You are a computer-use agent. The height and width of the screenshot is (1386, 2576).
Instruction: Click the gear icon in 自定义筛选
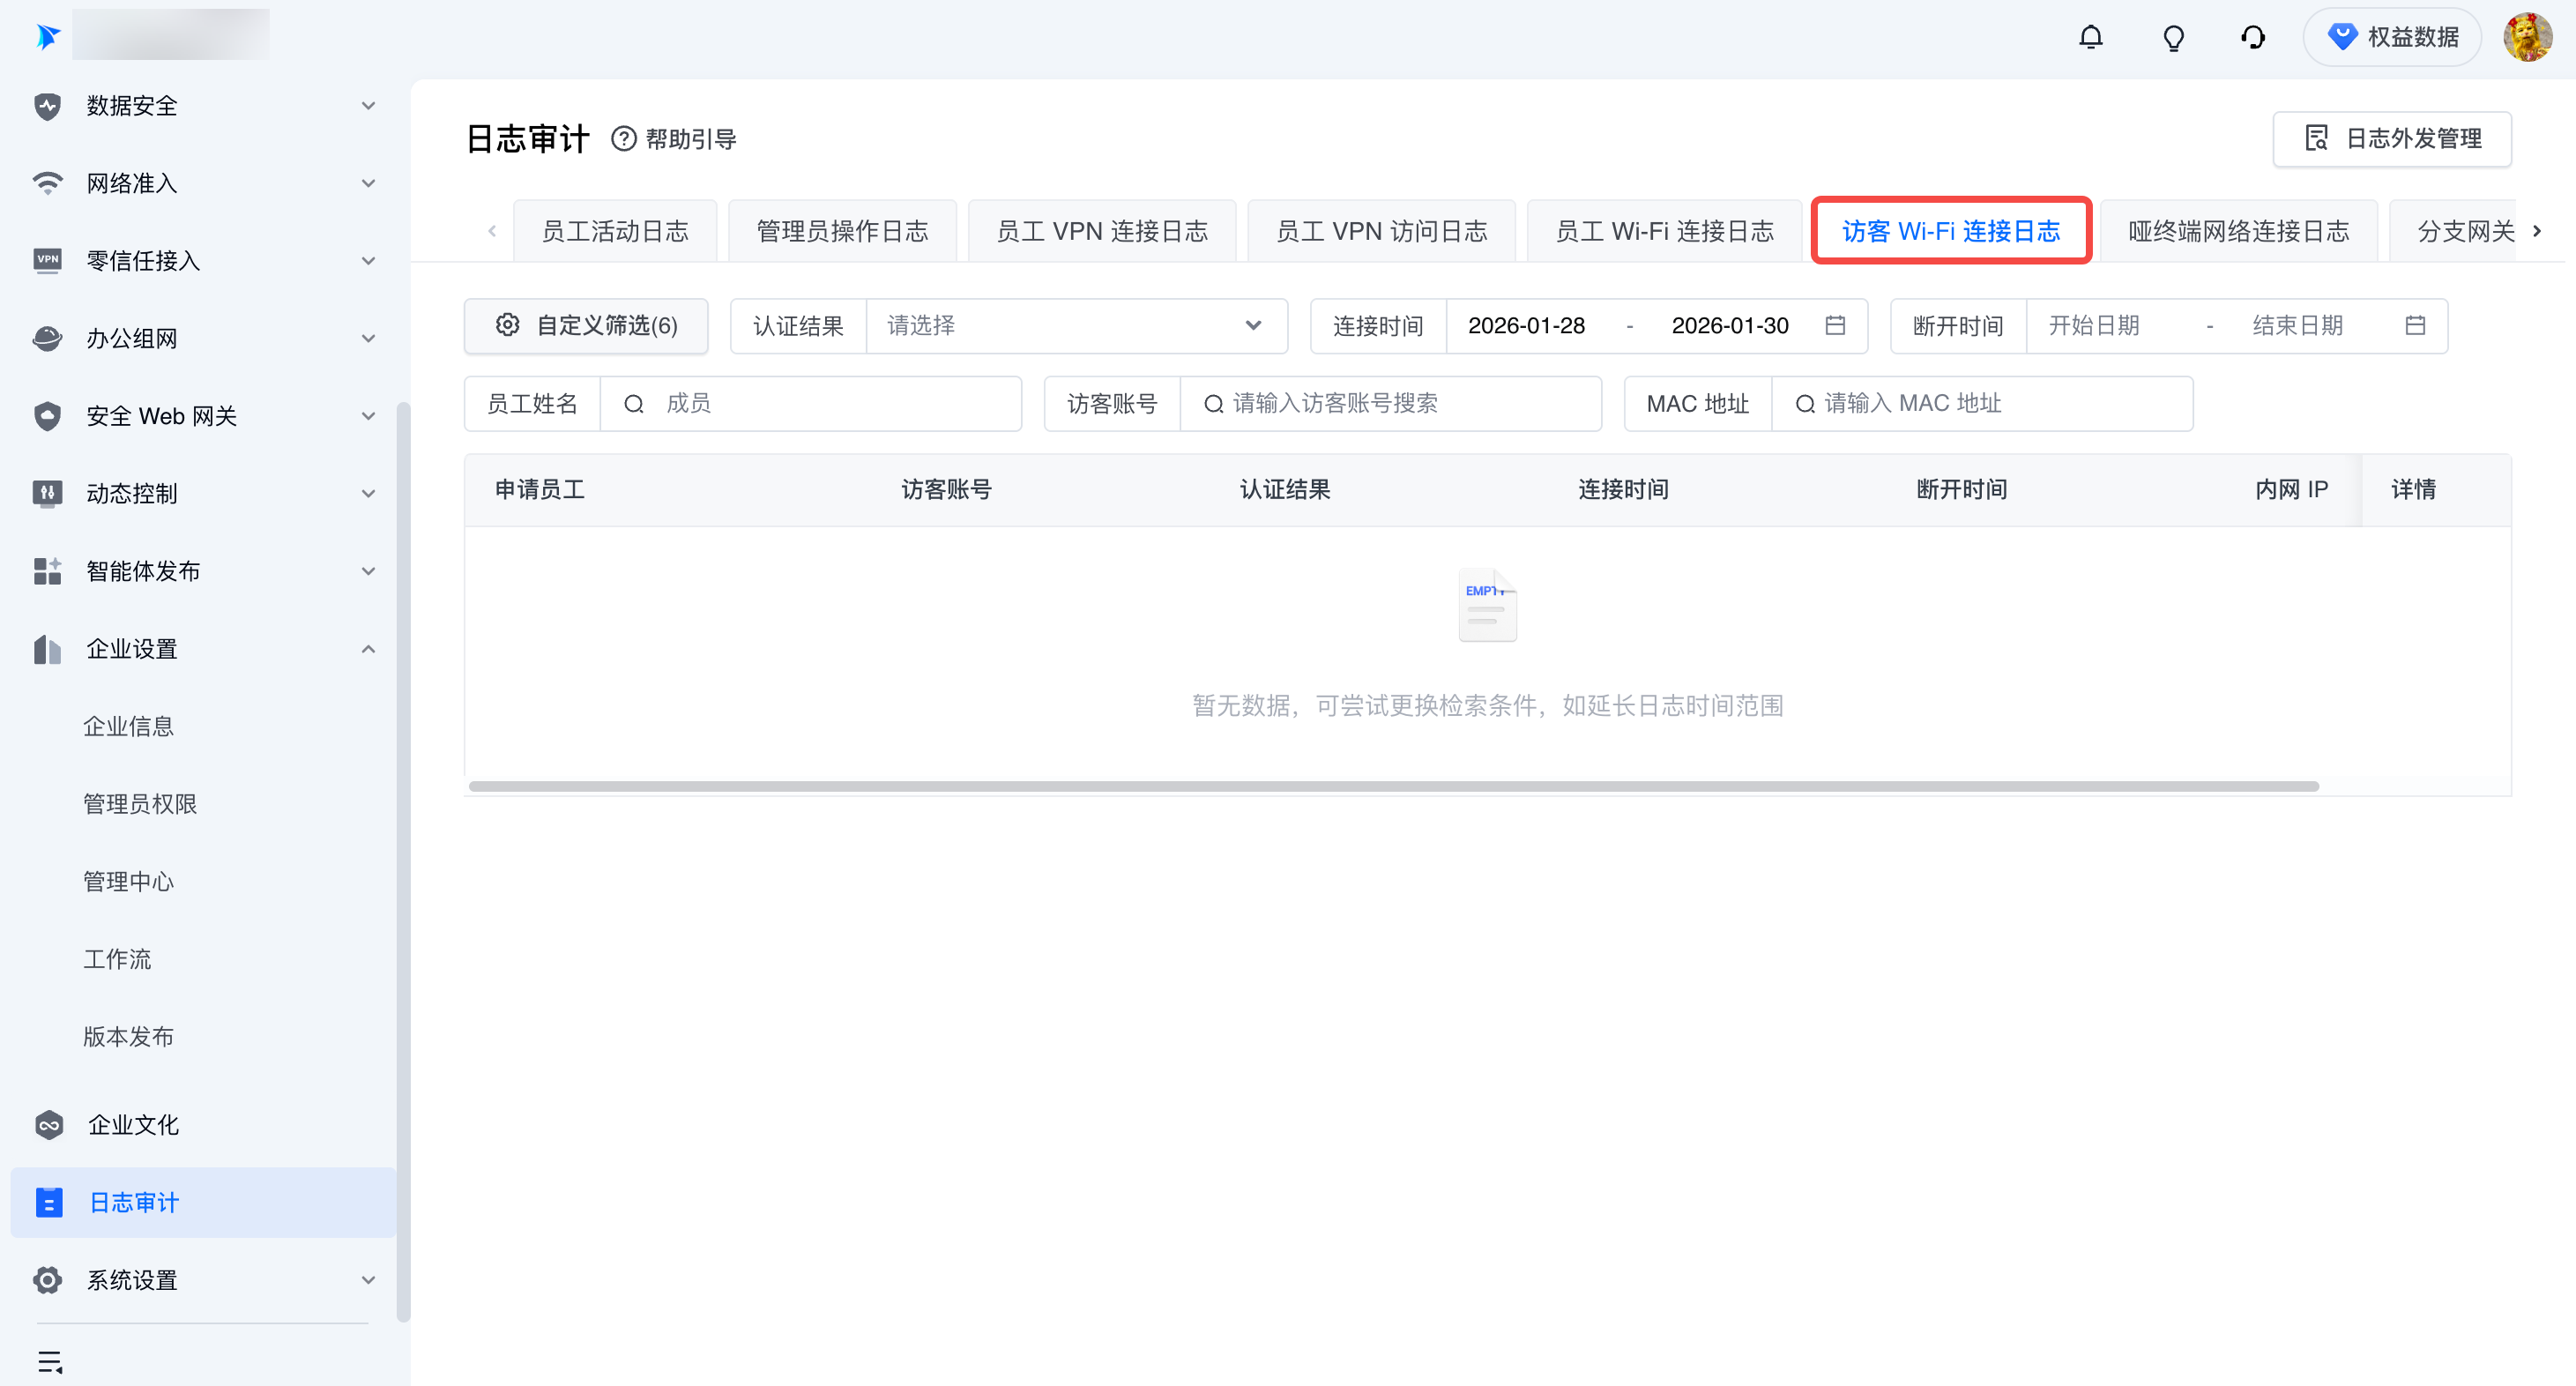tap(507, 324)
